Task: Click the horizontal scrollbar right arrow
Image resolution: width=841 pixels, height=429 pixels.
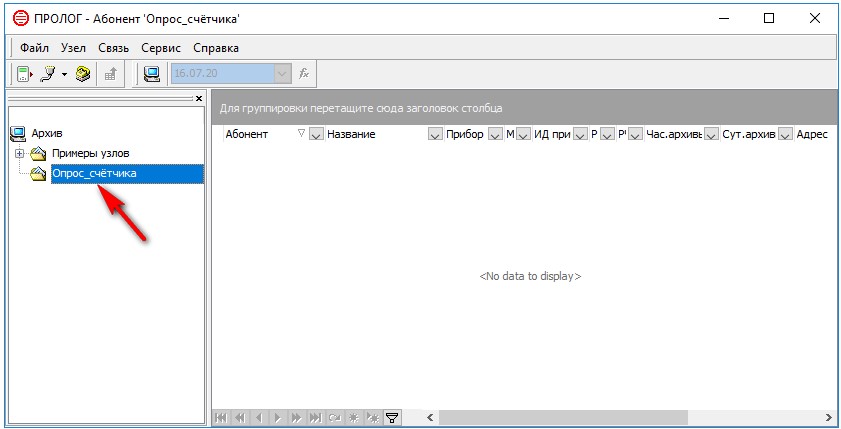Action: pos(829,418)
